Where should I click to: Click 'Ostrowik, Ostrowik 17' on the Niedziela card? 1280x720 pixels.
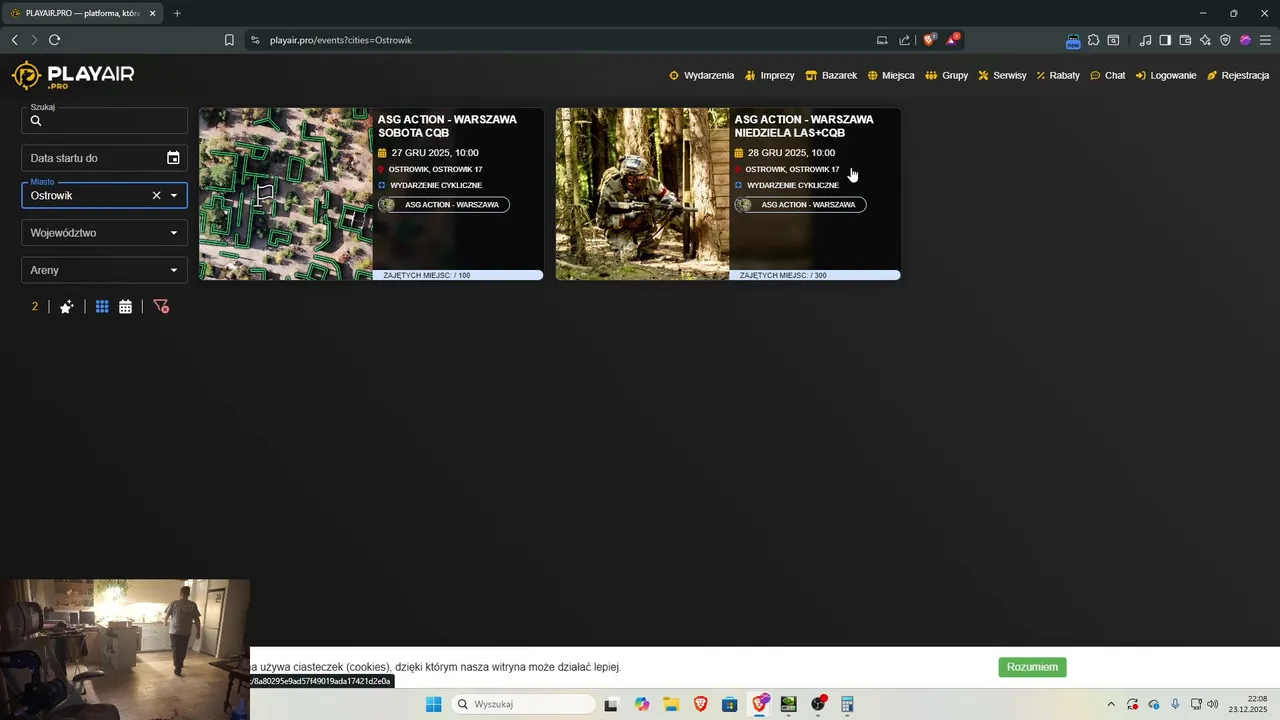(792, 170)
